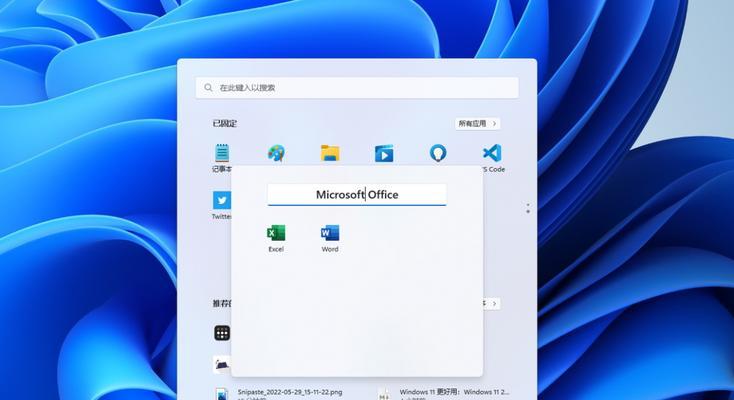Open Snipaste_2022-05-29_15-11-22.png recommended file
Viewport: 734px width, 400px height.
(x=290, y=392)
